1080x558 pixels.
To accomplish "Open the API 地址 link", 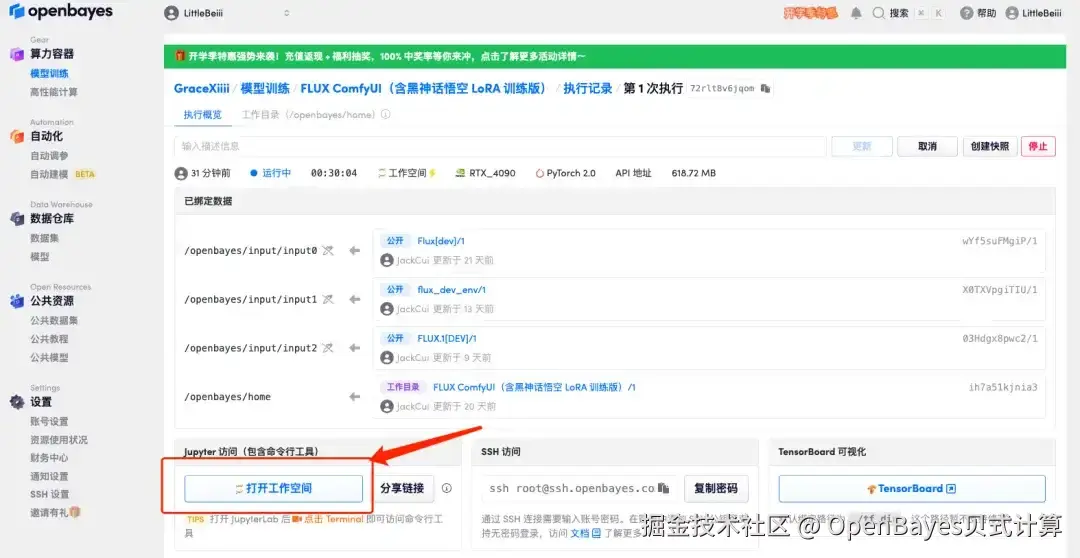I will 633,173.
